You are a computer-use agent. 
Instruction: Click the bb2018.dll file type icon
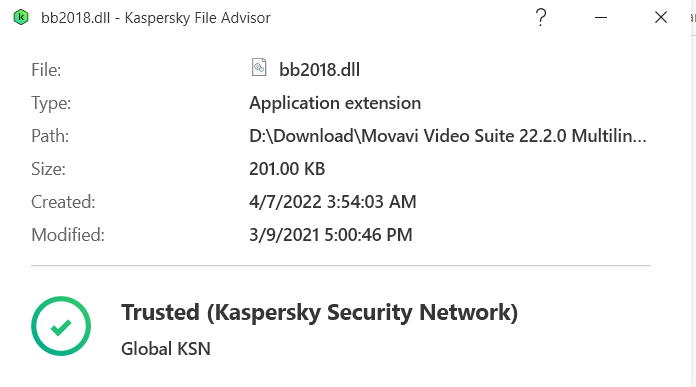pyautogui.click(x=259, y=67)
